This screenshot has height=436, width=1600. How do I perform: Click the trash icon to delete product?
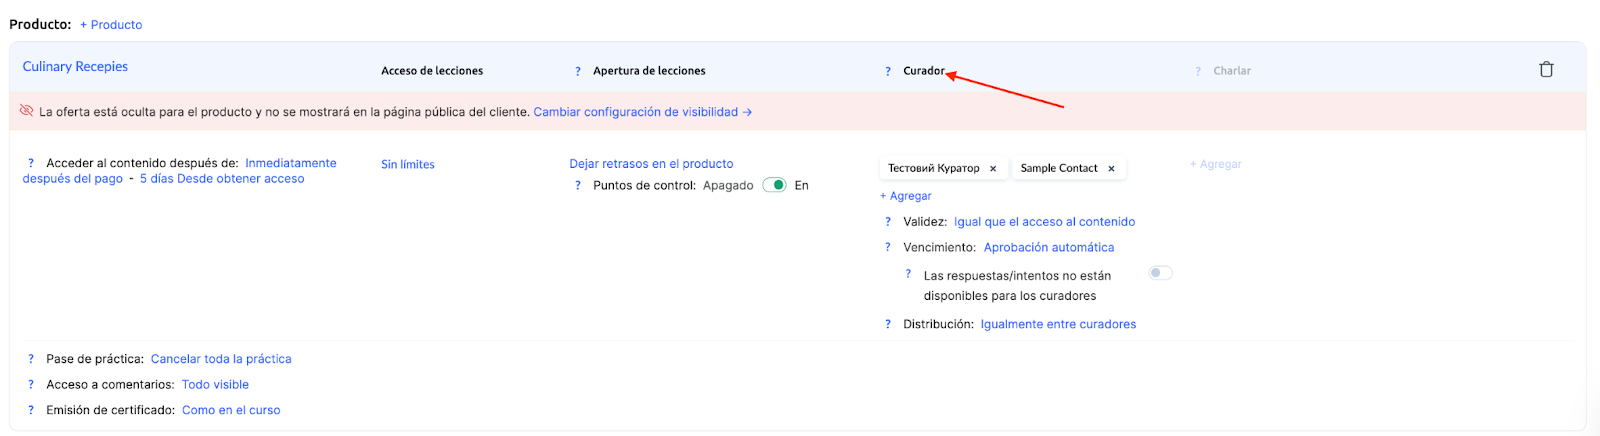[1546, 69]
